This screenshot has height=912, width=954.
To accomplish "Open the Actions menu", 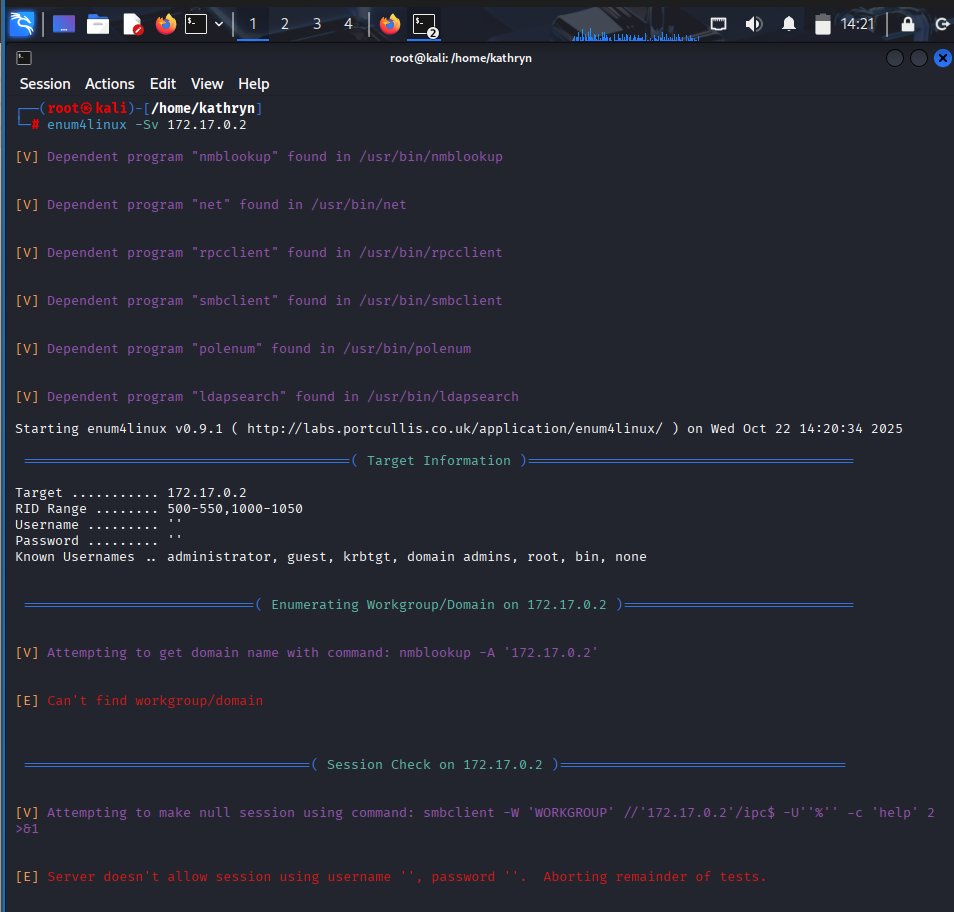I will coord(109,84).
